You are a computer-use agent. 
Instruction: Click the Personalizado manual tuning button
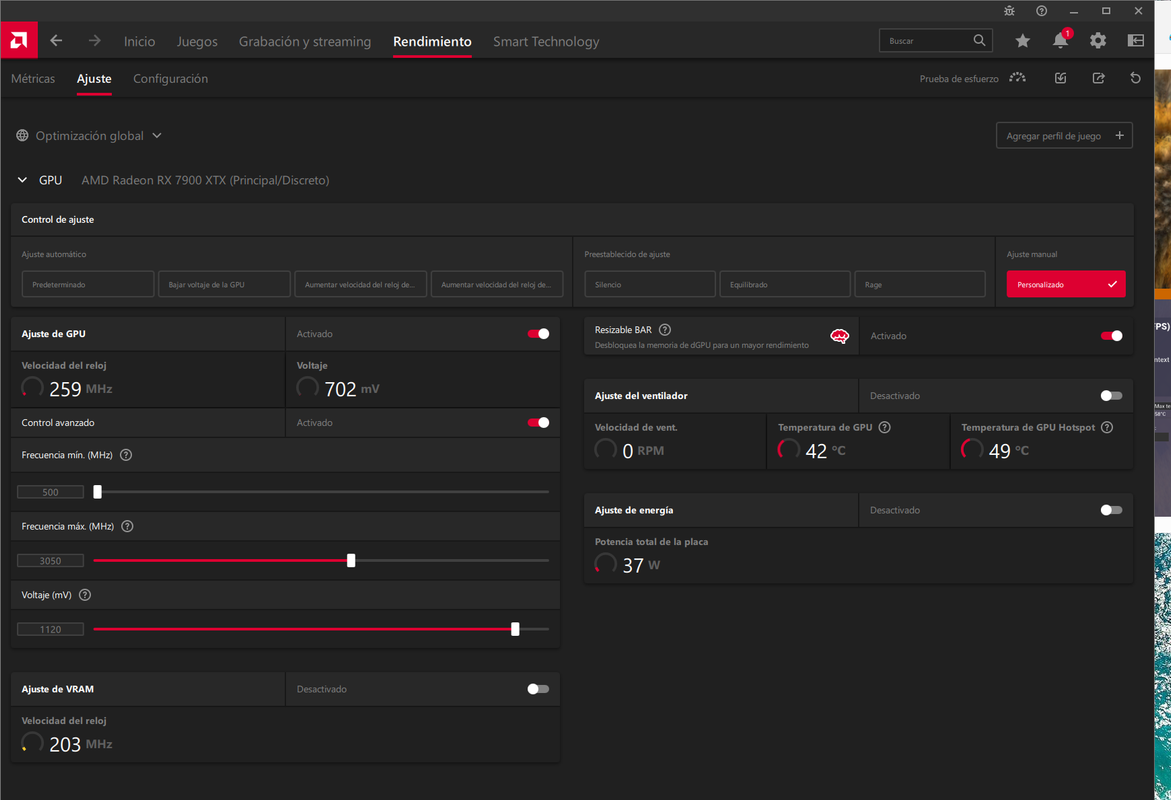1066,284
